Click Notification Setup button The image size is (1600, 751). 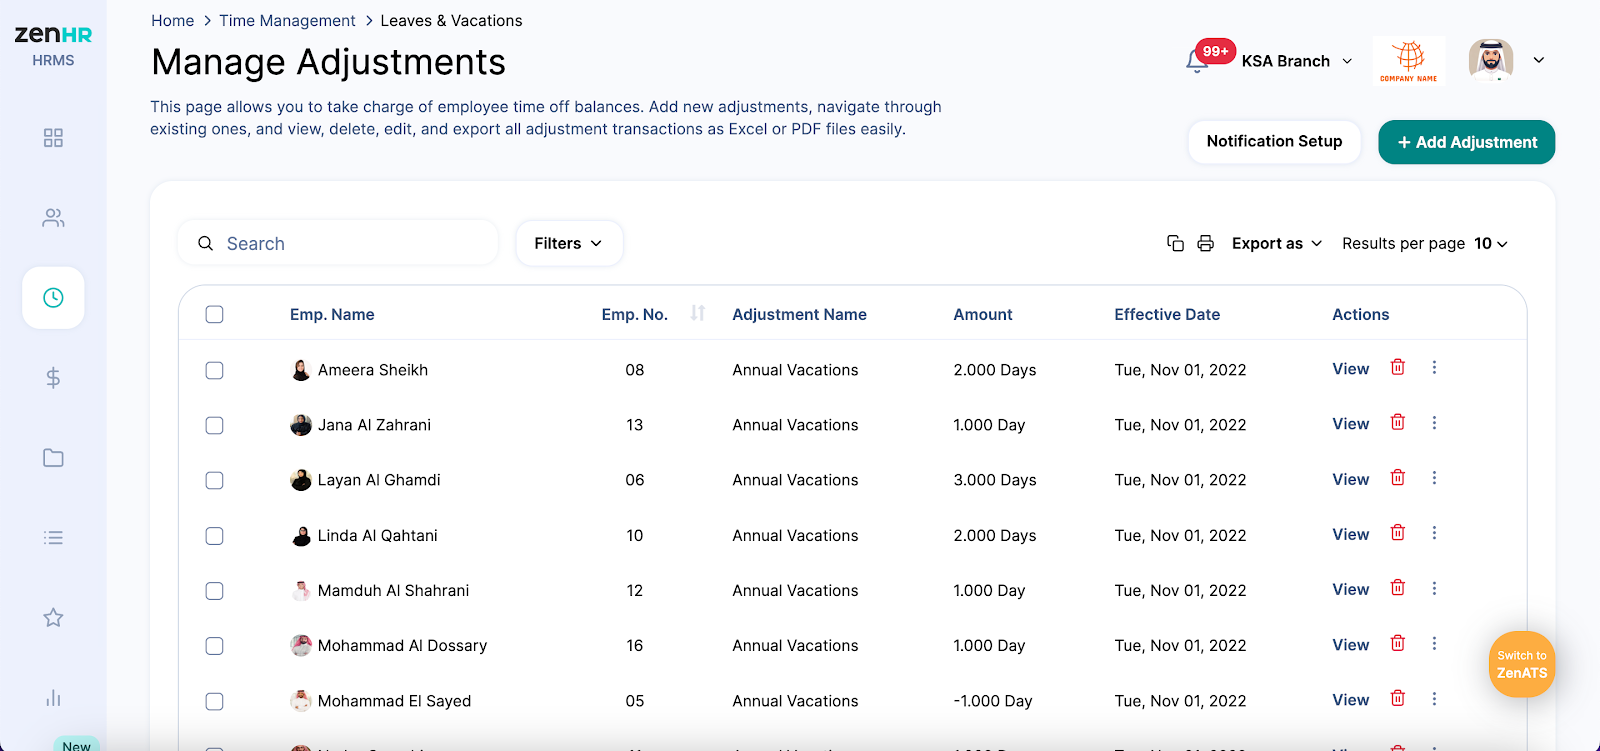pyautogui.click(x=1274, y=141)
